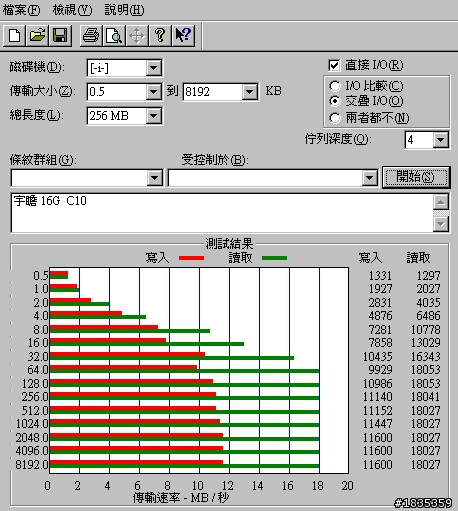Expand the 佇列深度(Q) dropdown
Image resolution: width=458 pixels, height=511 pixels.
440,140
